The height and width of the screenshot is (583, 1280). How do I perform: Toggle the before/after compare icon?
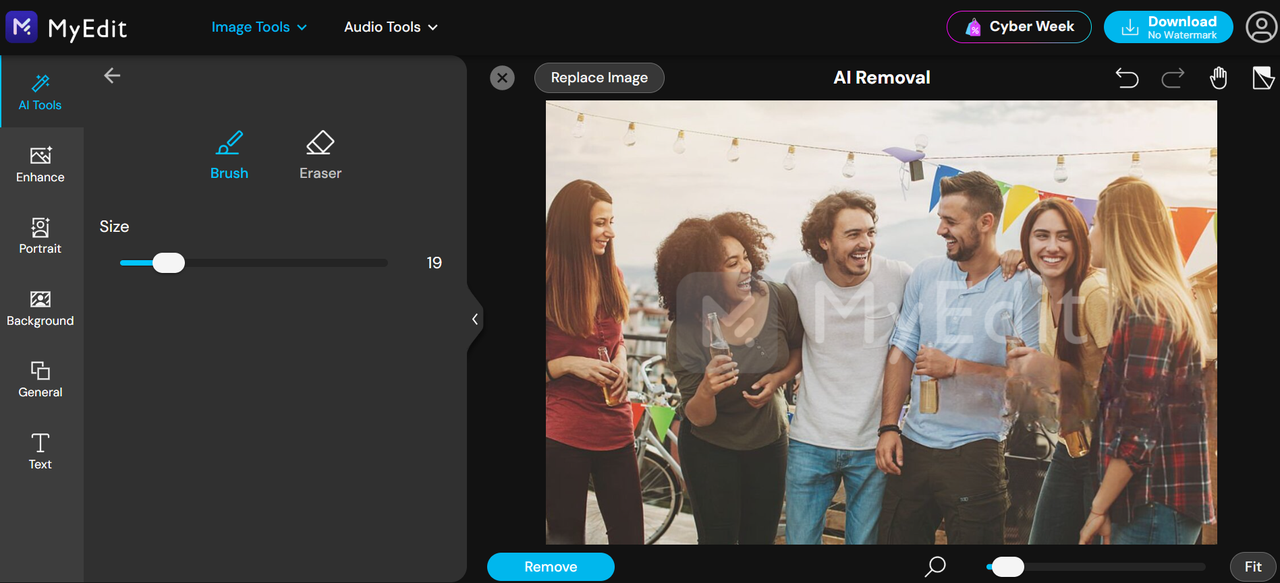[1263, 78]
